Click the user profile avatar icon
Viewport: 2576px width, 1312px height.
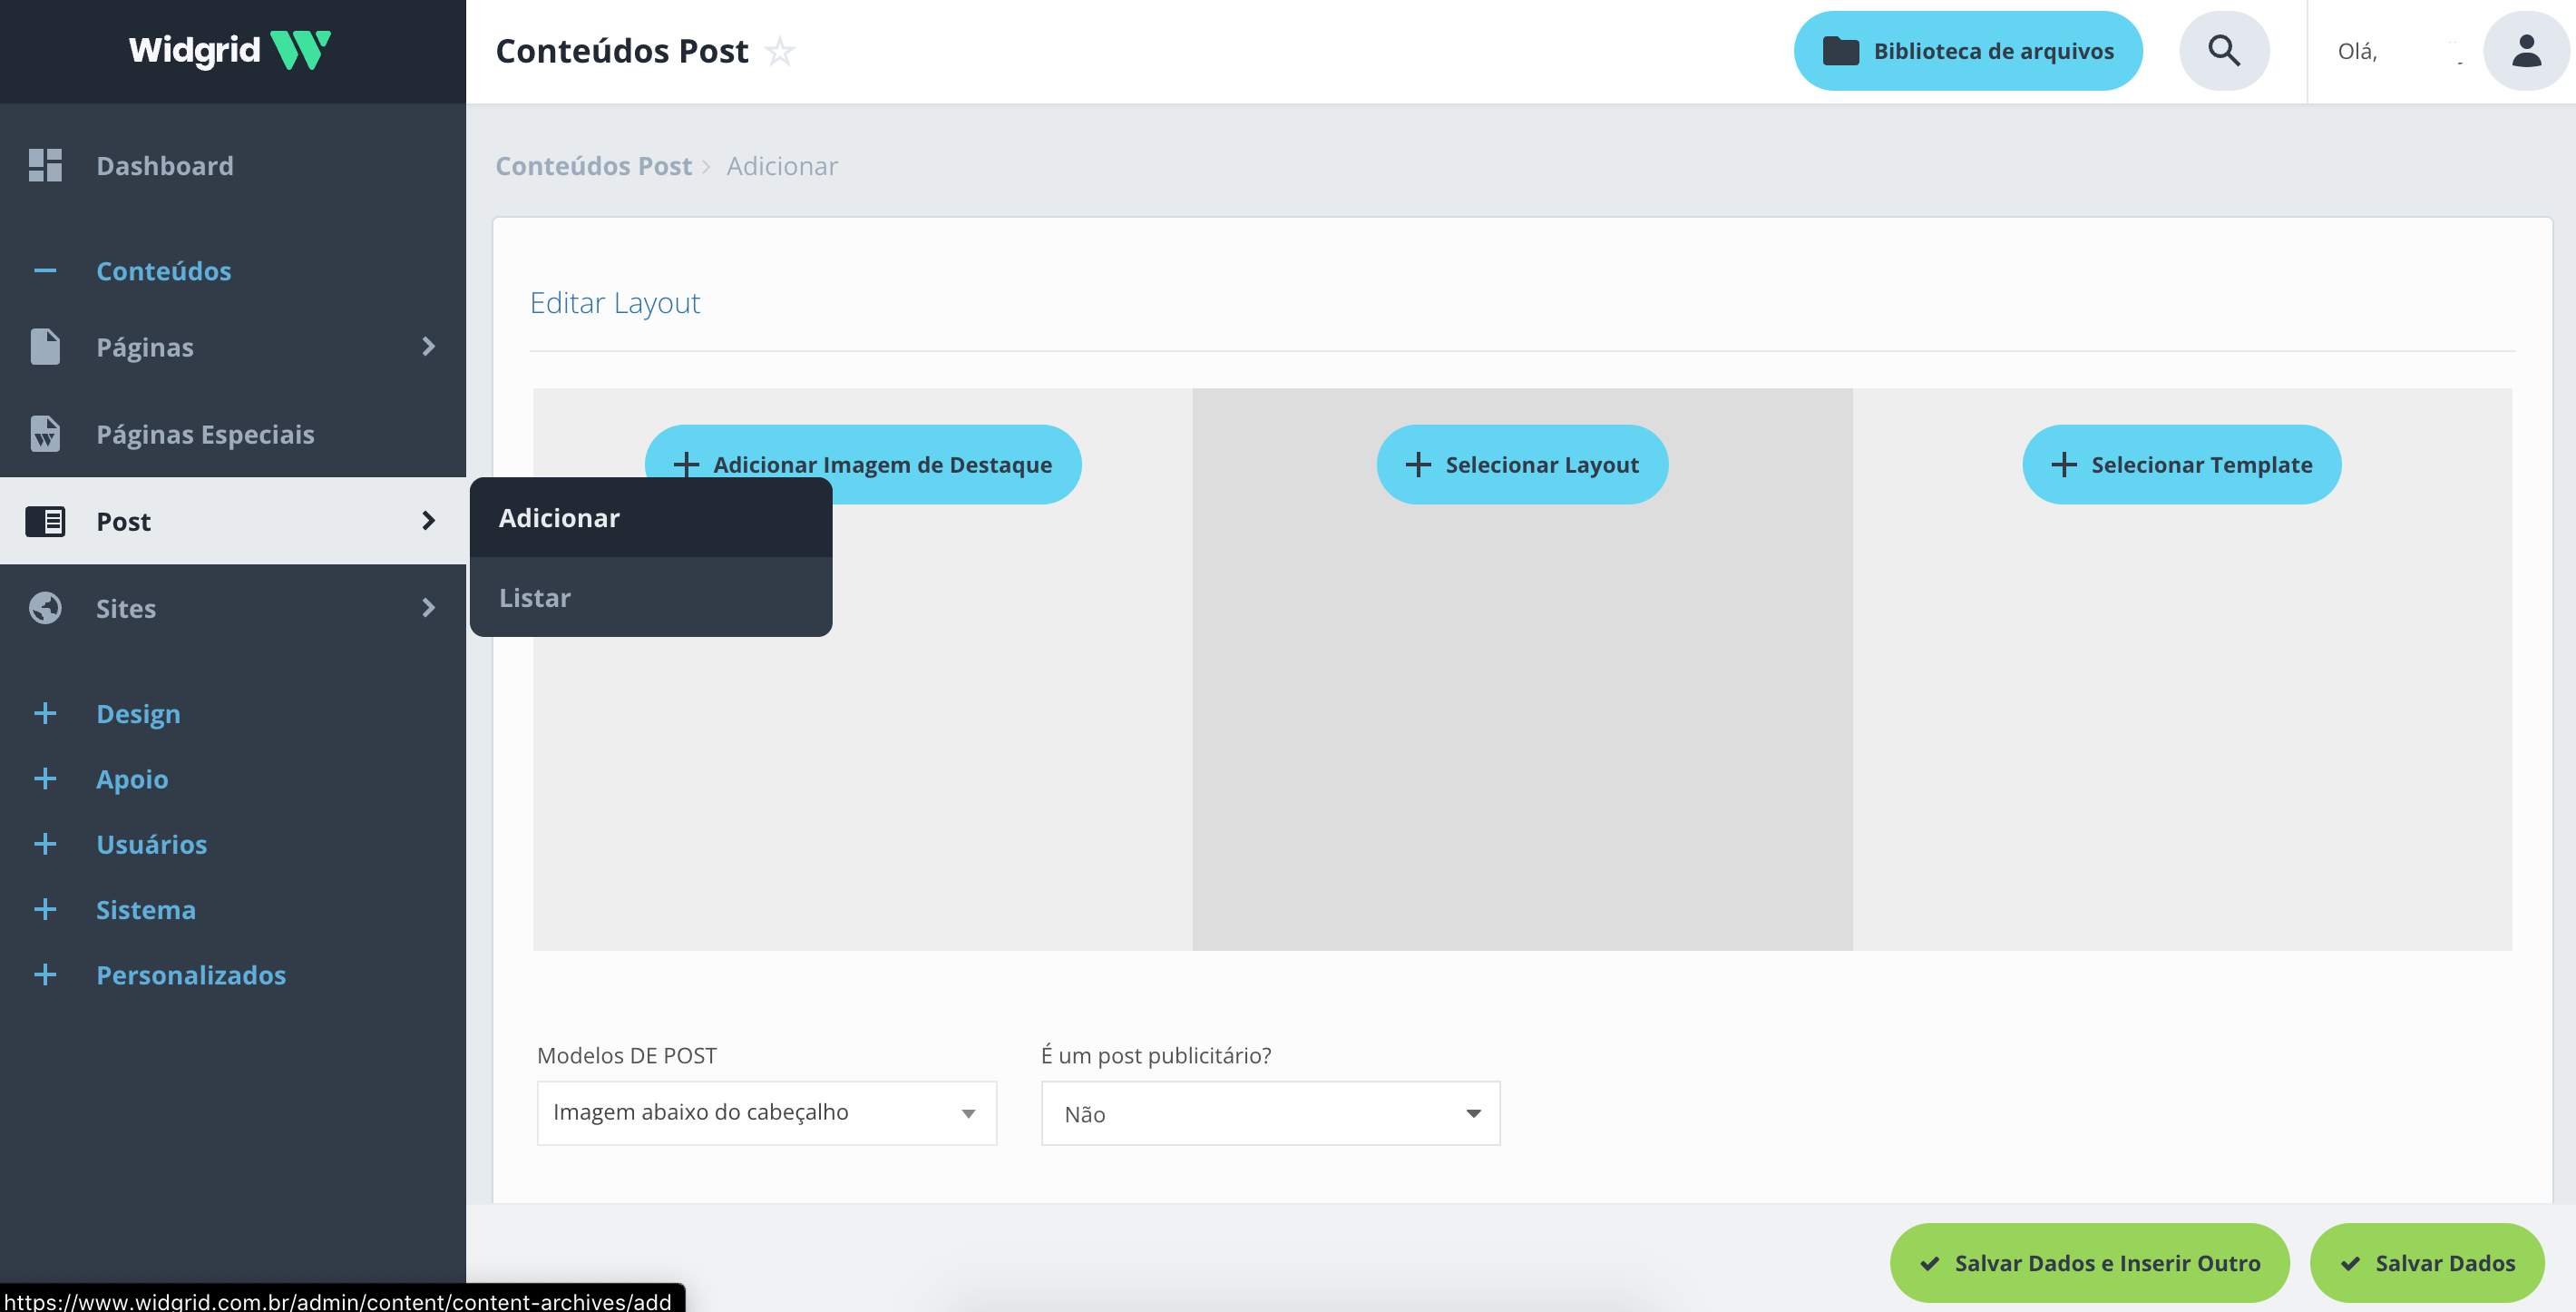point(2525,51)
